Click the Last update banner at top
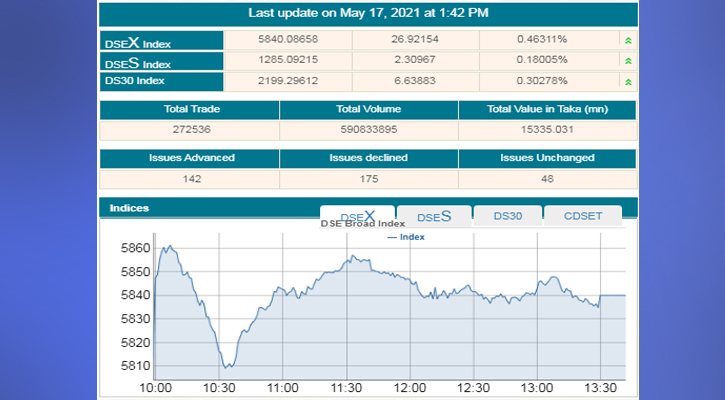 coord(368,13)
